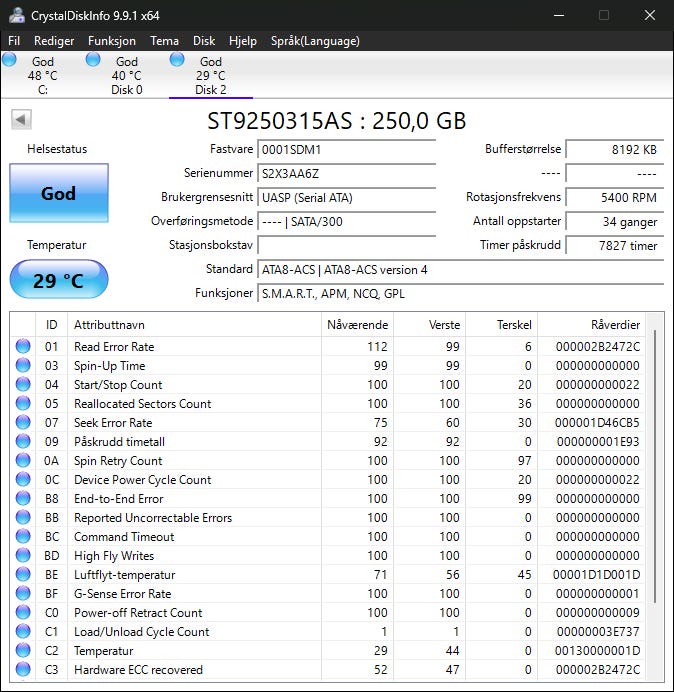Click raw value 000001D46CB5 in Seek Error Rate row
This screenshot has height=692, width=674.
coord(597,422)
